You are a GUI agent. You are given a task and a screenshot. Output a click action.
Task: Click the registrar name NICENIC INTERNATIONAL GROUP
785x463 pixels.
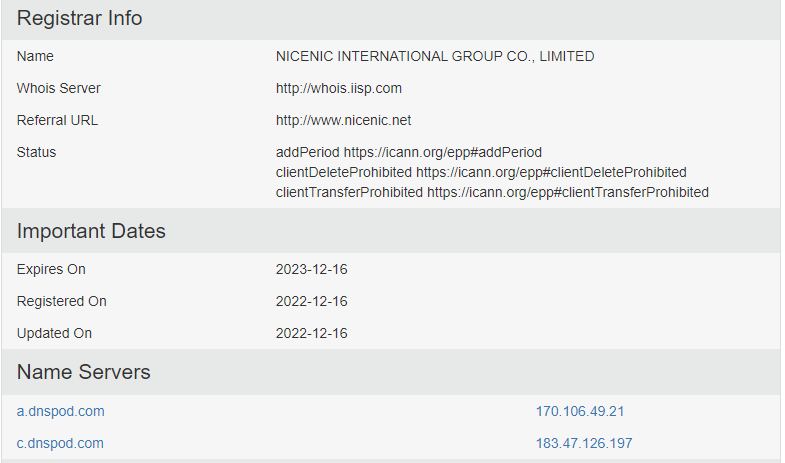pyautogui.click(x=435, y=56)
